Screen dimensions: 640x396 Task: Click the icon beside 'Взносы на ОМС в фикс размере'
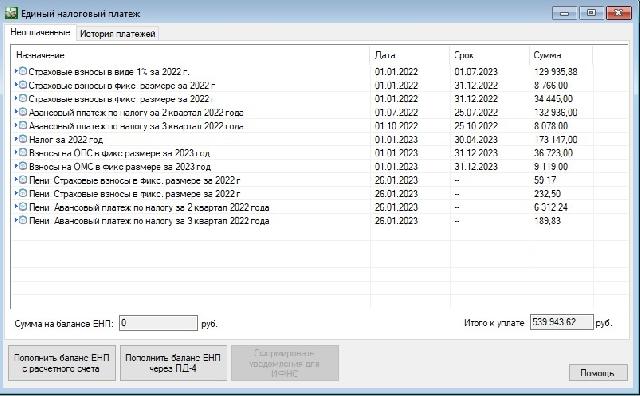(x=23, y=166)
